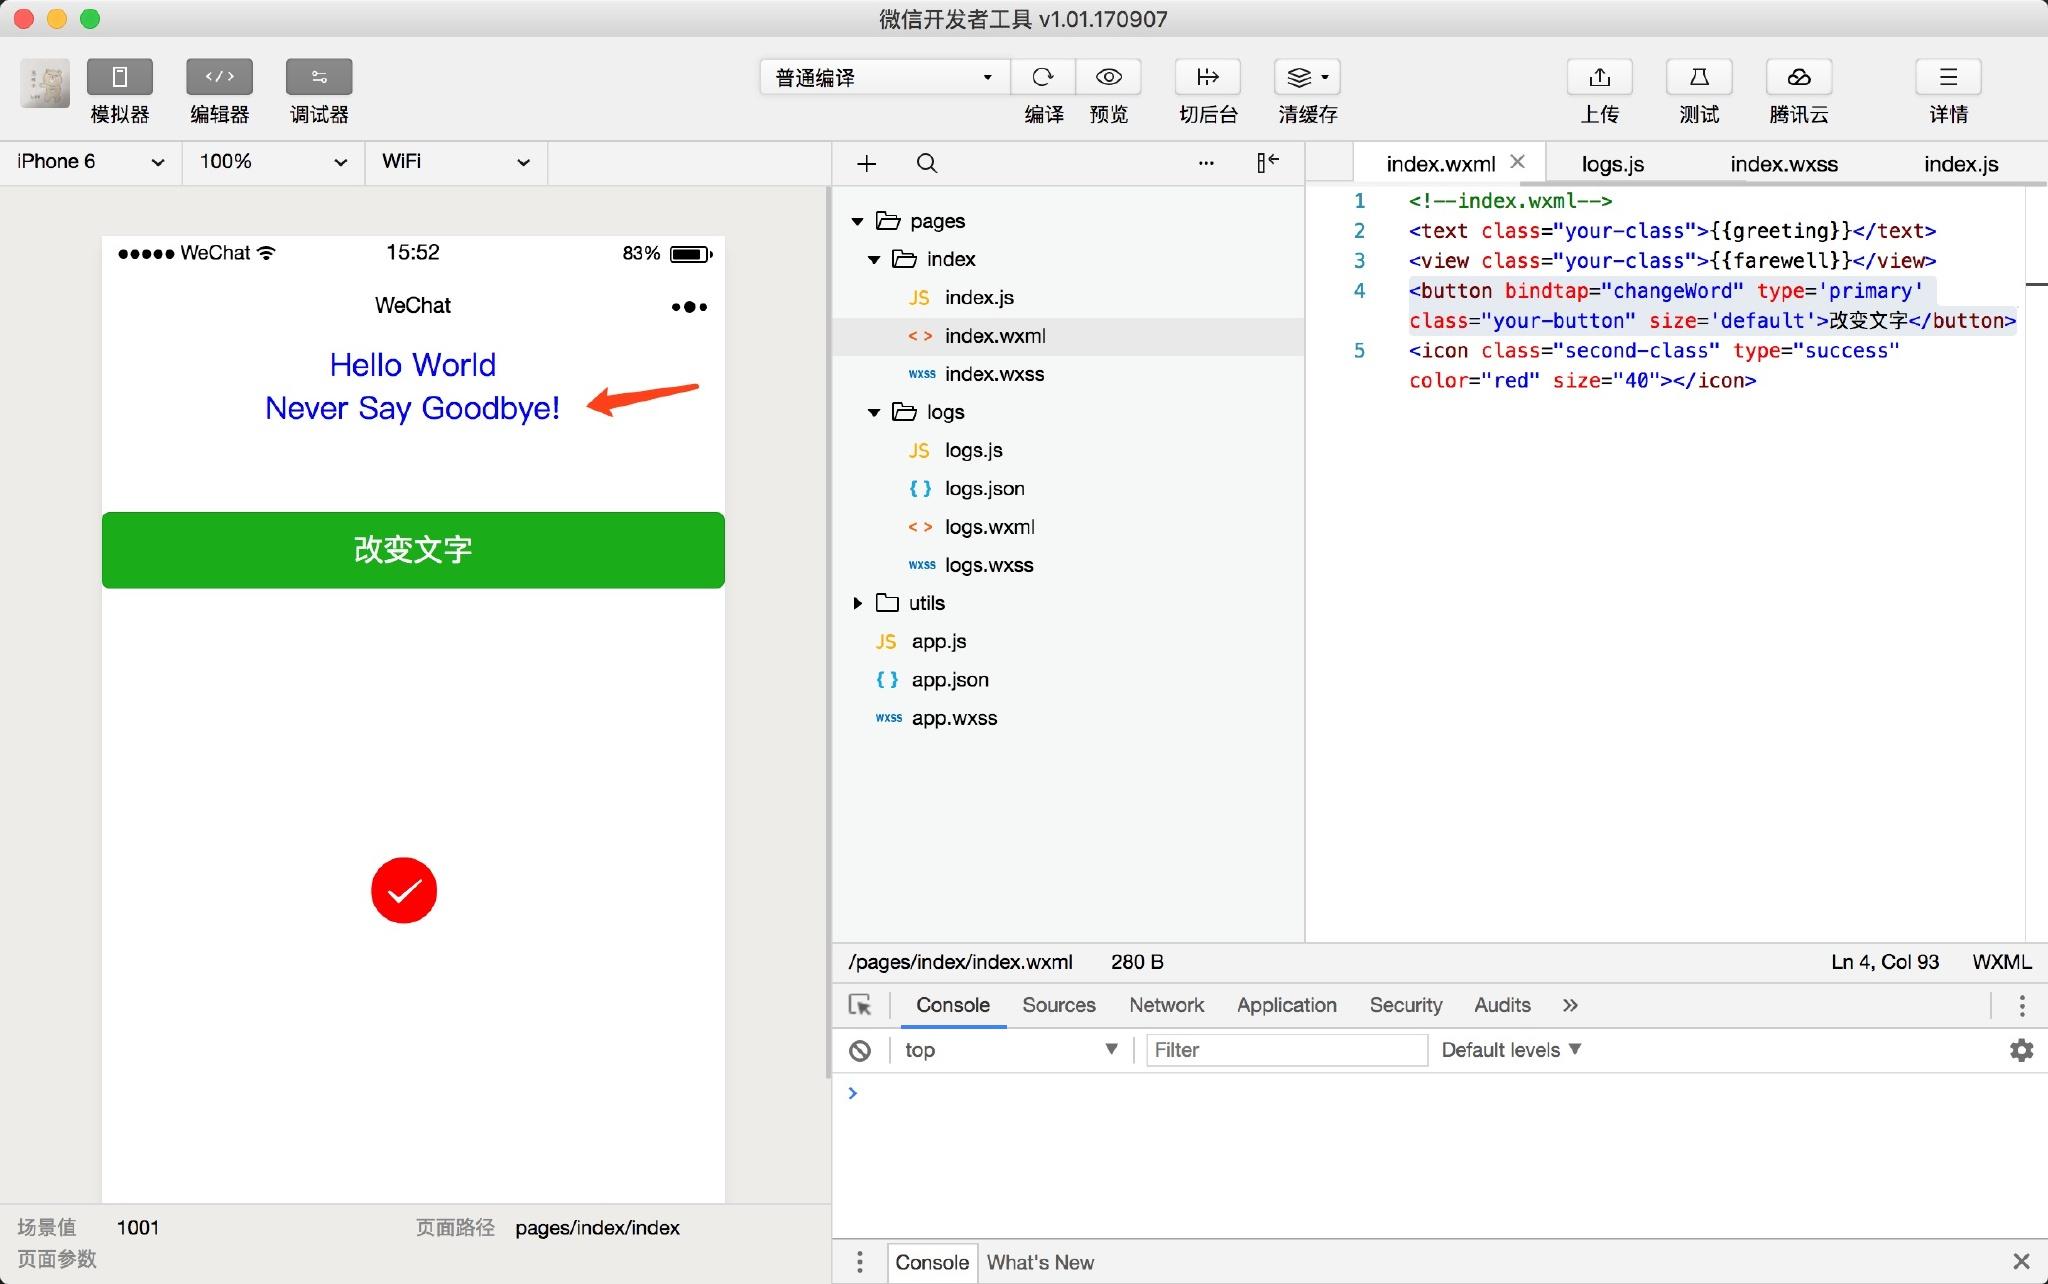Open the compile mode dropdown (普通编译)
The width and height of the screenshot is (2048, 1284).
(x=884, y=77)
